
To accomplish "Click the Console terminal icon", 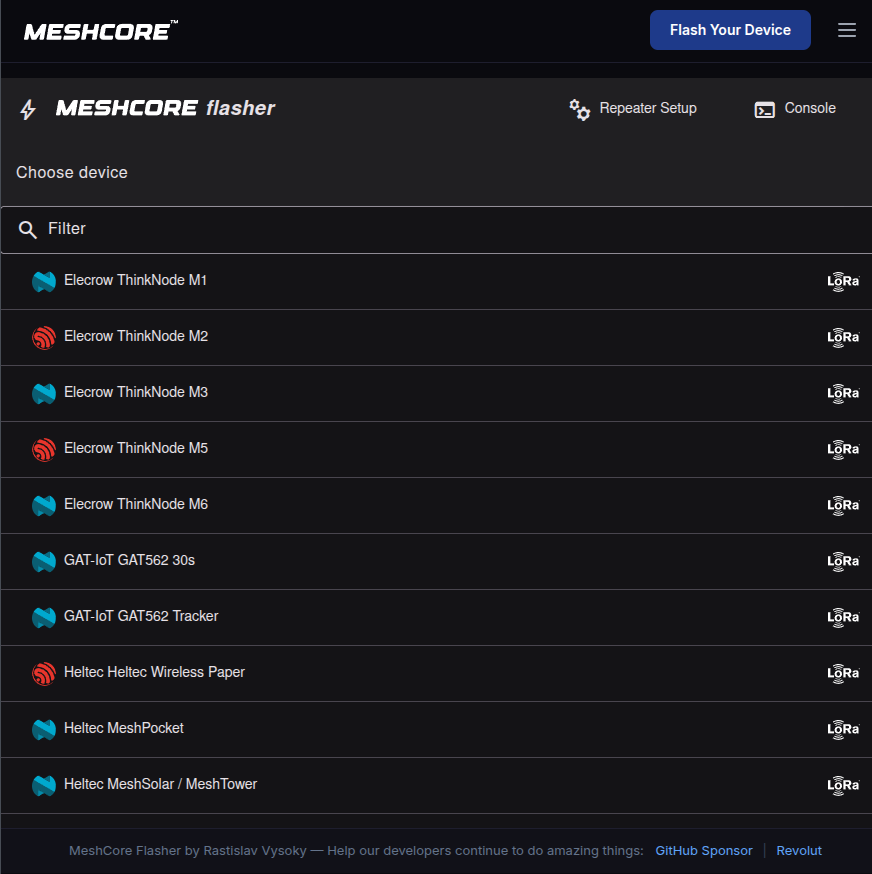I will pos(765,109).
